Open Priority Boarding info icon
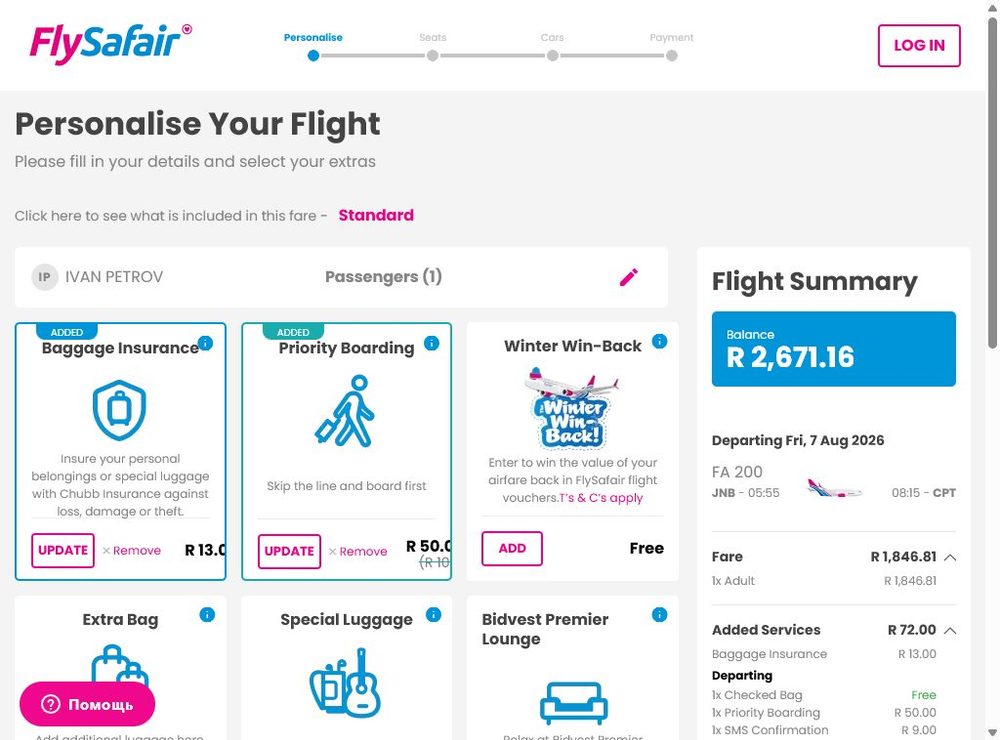Screen dimensions: 1000x740 [432, 343]
